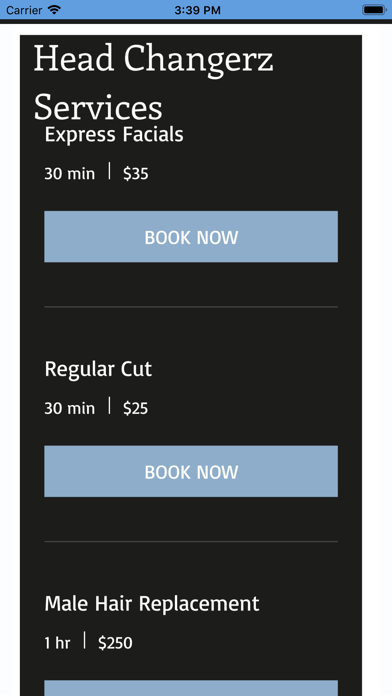Tap the partially visible button below Male Hair Replacement
Viewport: 392px width, 696px height.
[x=191, y=688]
